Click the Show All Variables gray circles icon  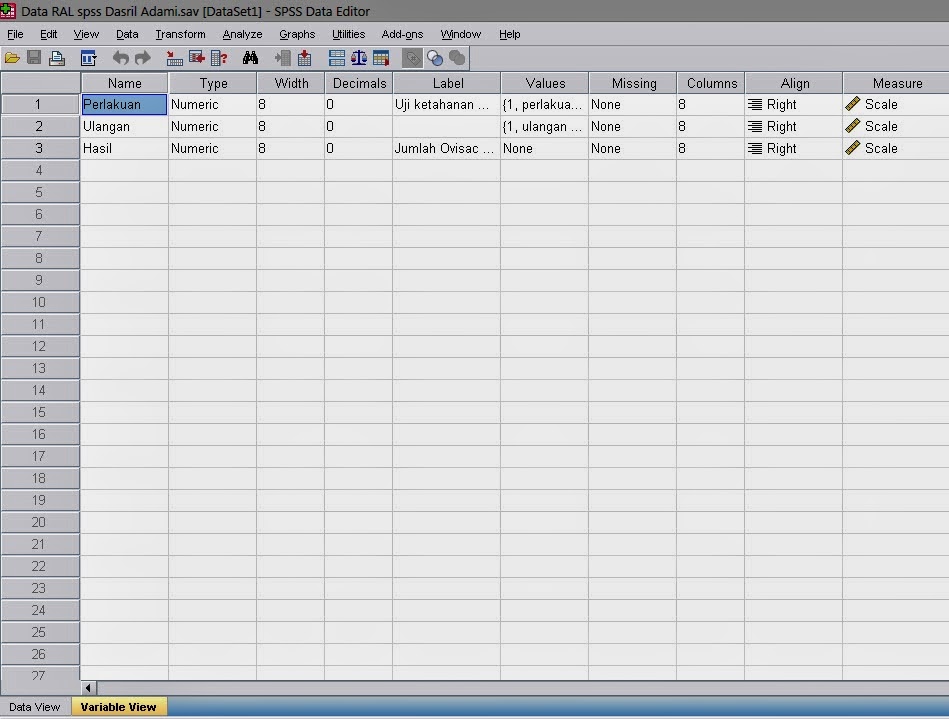click(458, 58)
